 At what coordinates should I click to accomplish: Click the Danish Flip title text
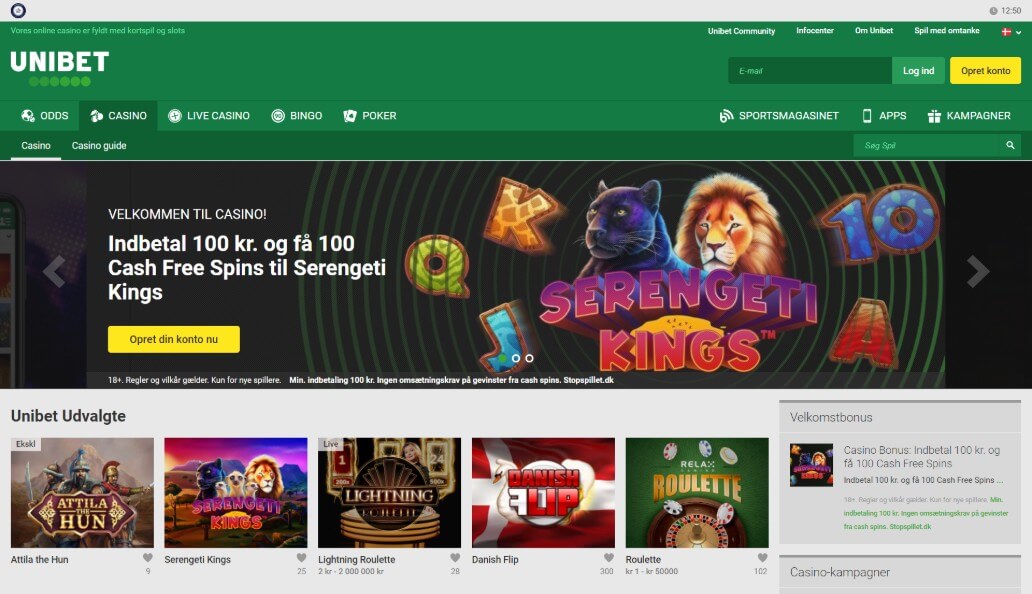pos(495,560)
